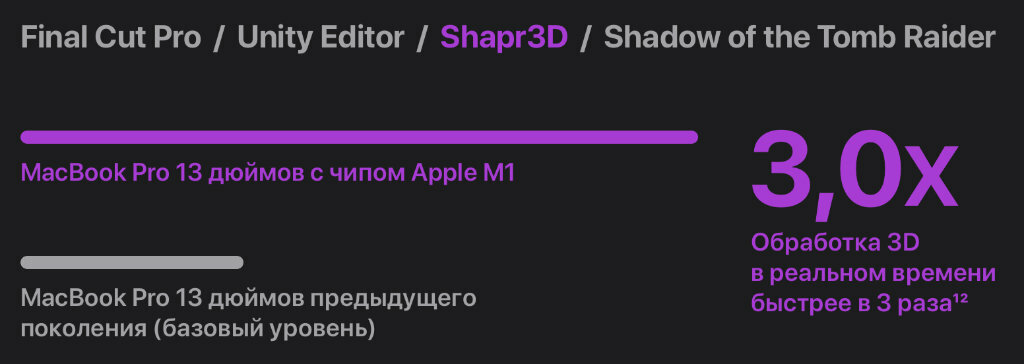Click the purple Apple M1 performance bar
1024x364 pixels.
click(x=359, y=137)
